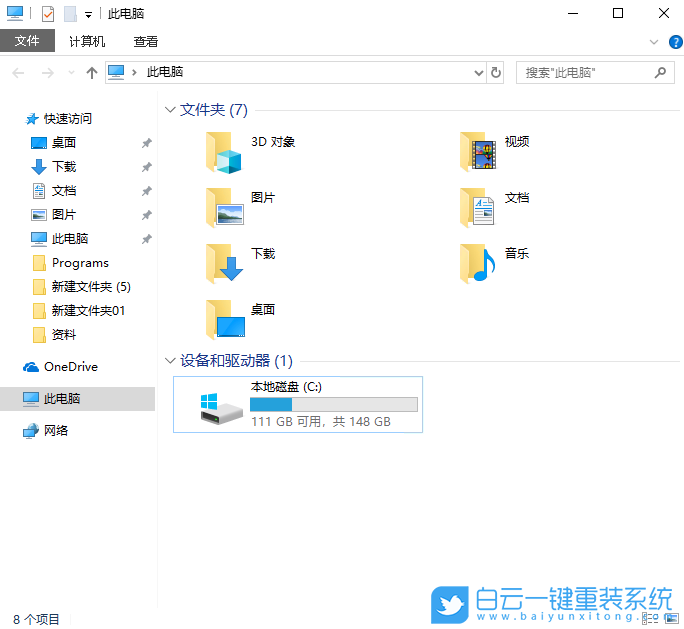684x629 pixels.
Task: Go up one level with the up arrow
Action: [x=92, y=72]
